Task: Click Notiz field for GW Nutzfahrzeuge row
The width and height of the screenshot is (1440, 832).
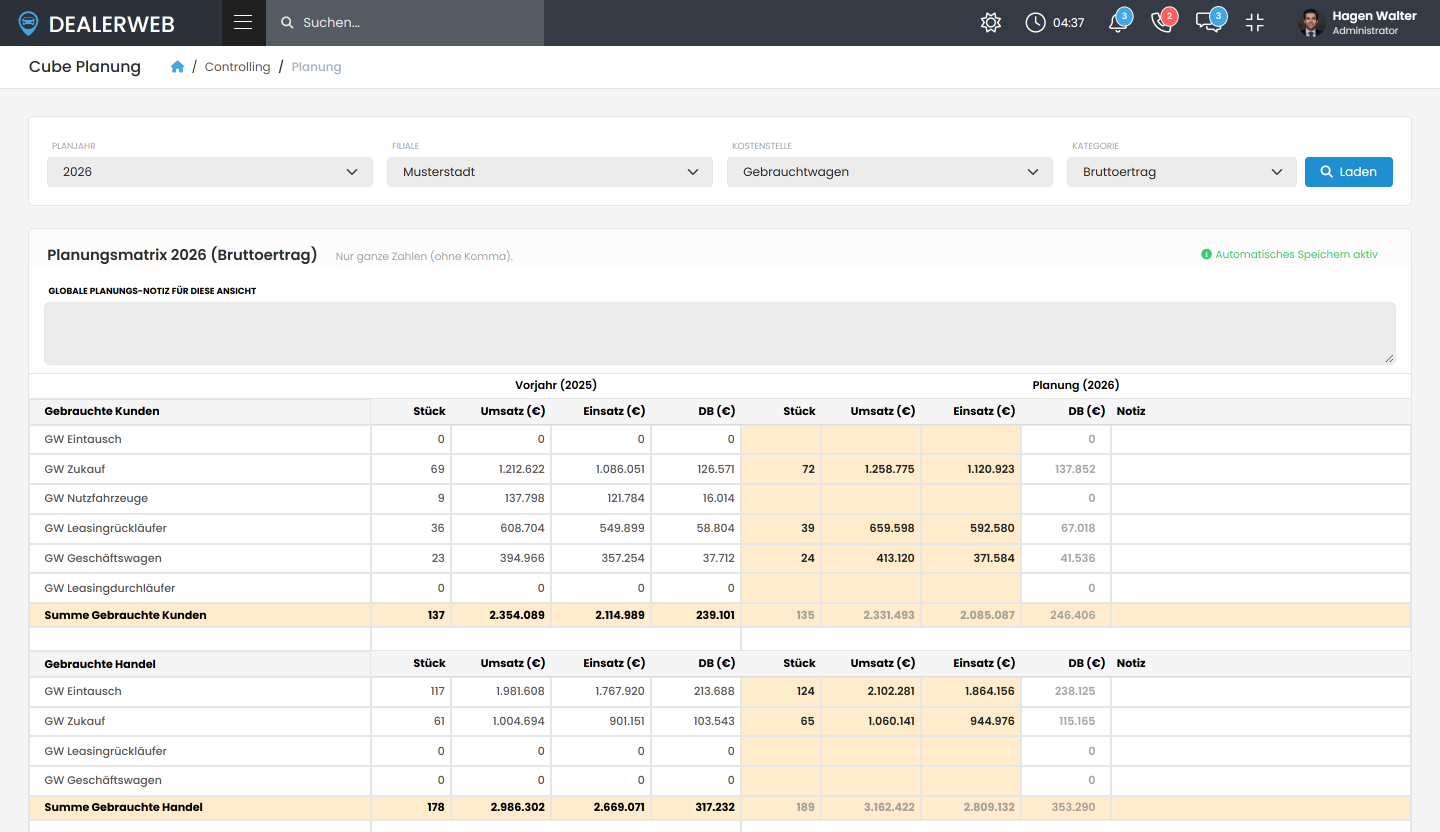Action: pyautogui.click(x=1261, y=498)
